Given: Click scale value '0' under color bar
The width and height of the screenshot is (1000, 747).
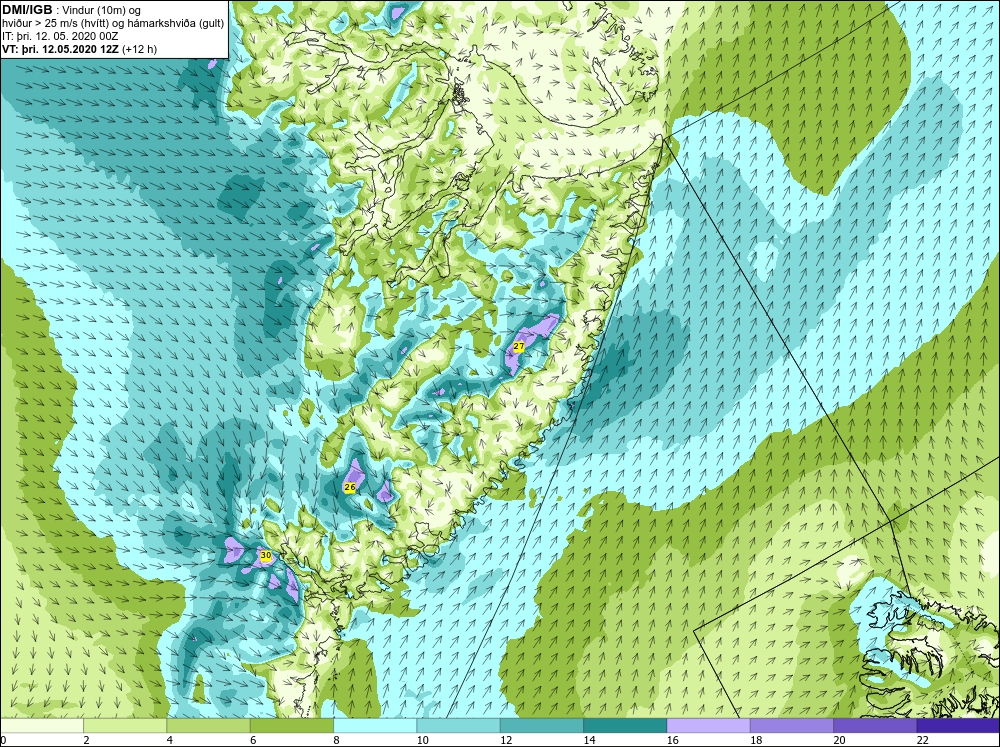Looking at the screenshot, I should tap(3, 740).
